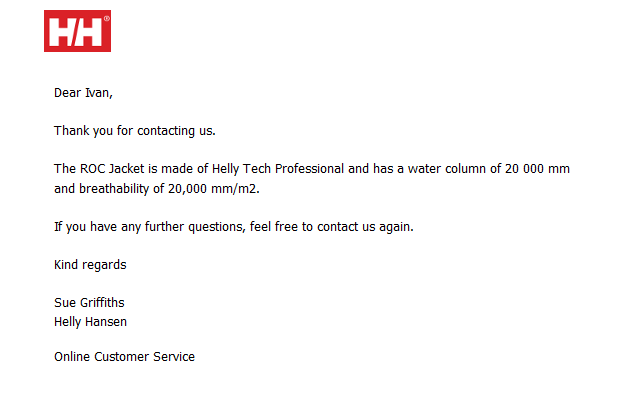Click the name 'Sue Griffiths'
Viewport: 620px width, 394px height.
[89, 303]
